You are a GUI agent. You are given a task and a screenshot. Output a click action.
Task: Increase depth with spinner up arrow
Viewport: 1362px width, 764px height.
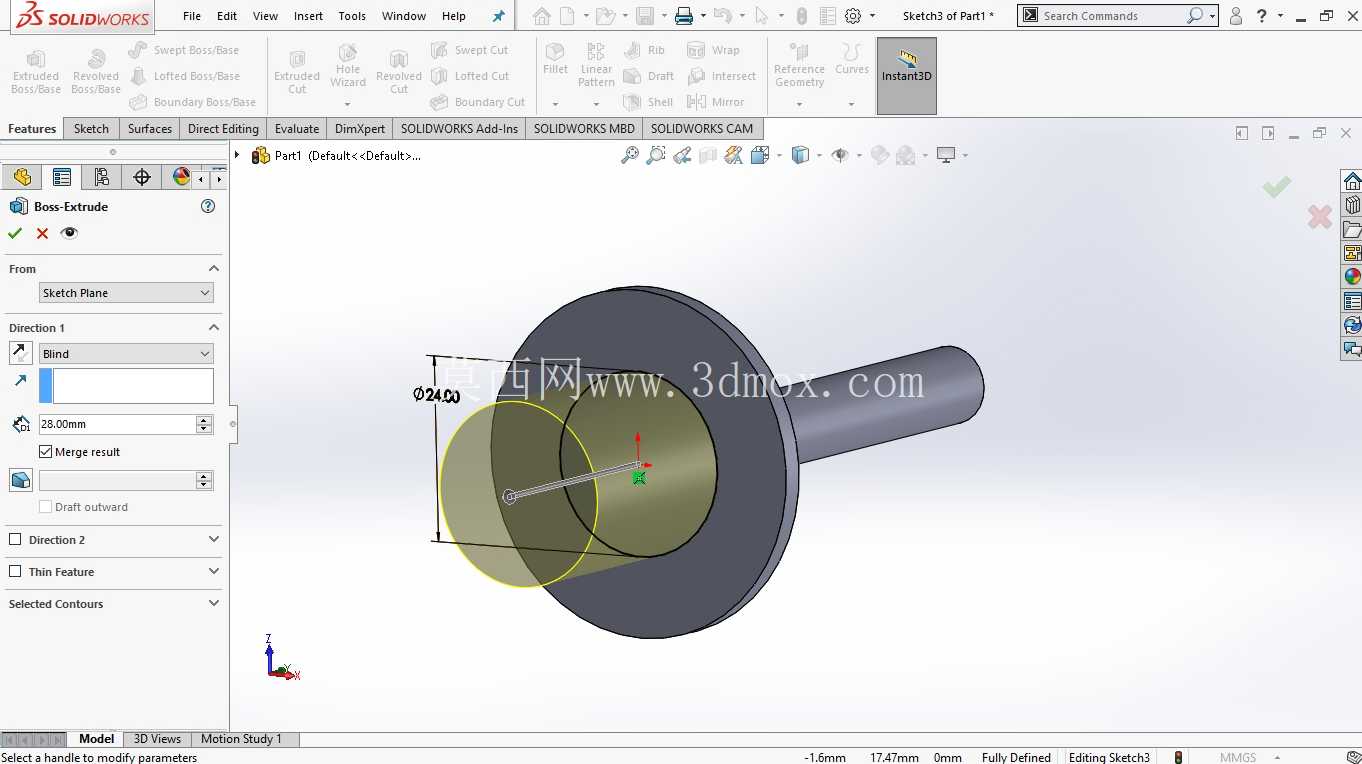pyautogui.click(x=205, y=420)
